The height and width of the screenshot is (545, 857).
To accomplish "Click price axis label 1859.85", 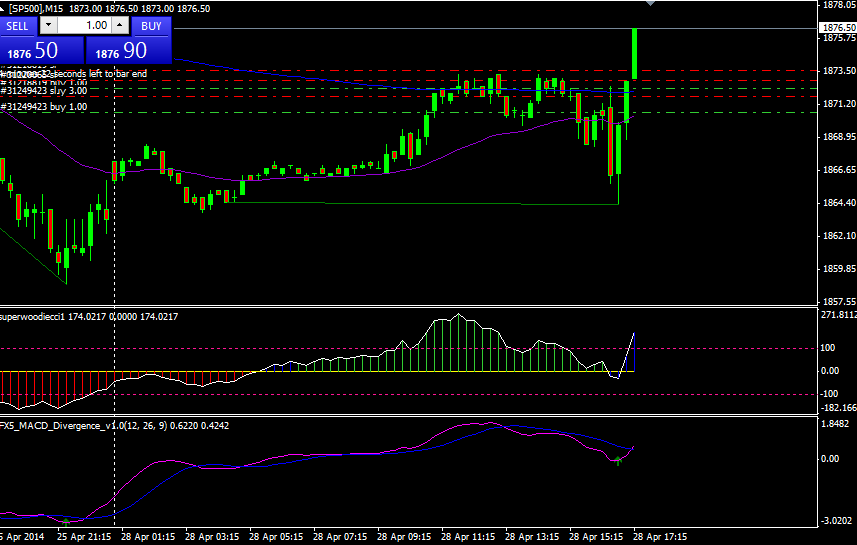I will pos(838,269).
